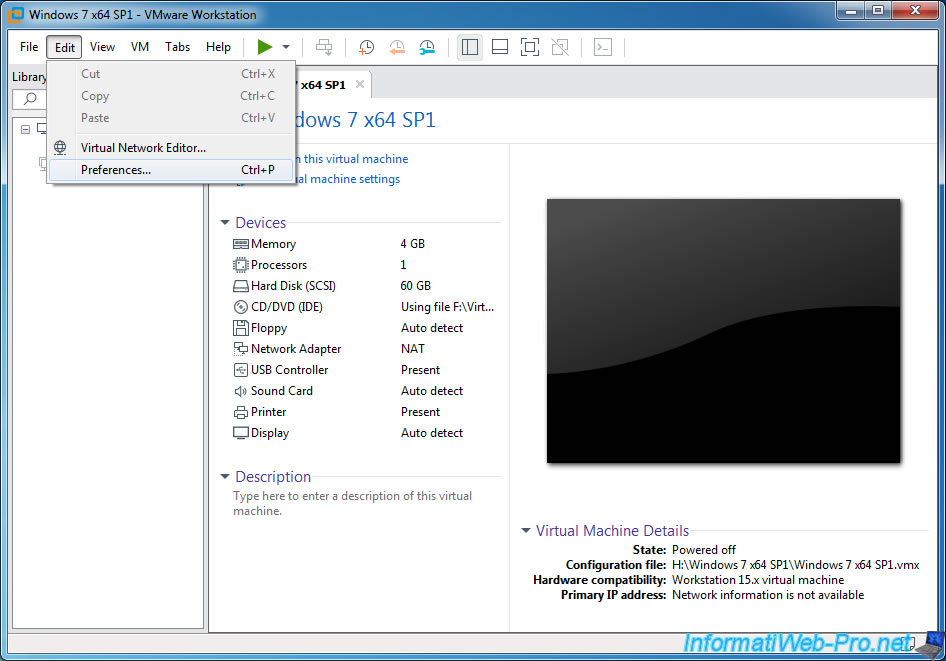
Task: Click the Sound Card speaker icon
Action: 241,391
